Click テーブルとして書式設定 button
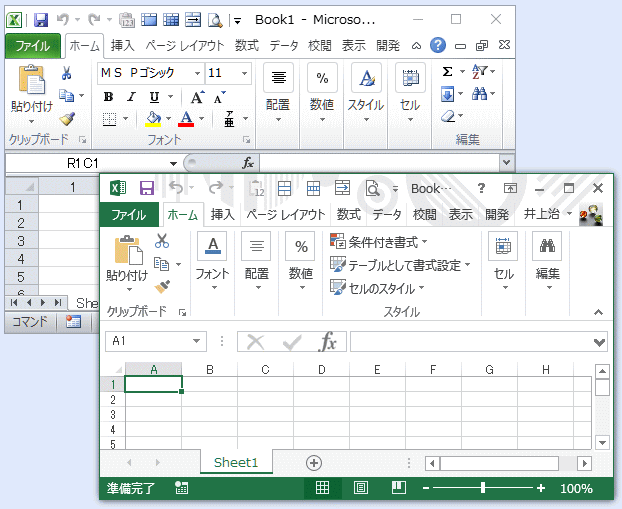Viewport: 622px width, 509px height. coord(400,265)
